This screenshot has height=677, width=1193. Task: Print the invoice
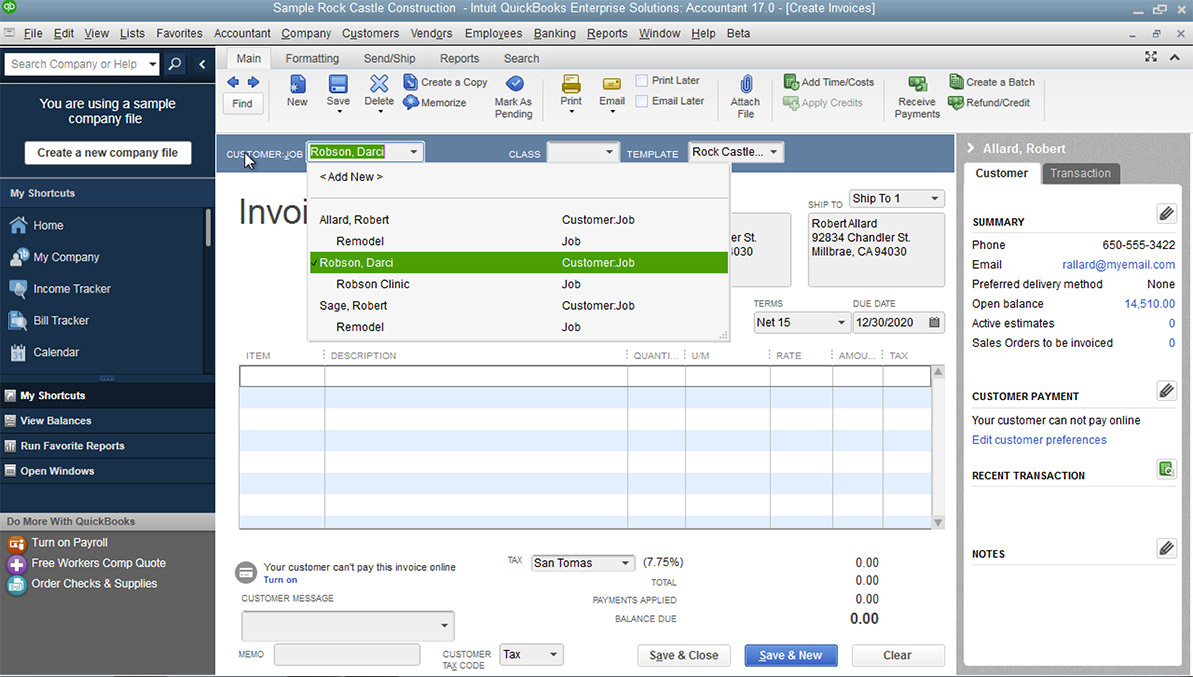pyautogui.click(x=571, y=93)
